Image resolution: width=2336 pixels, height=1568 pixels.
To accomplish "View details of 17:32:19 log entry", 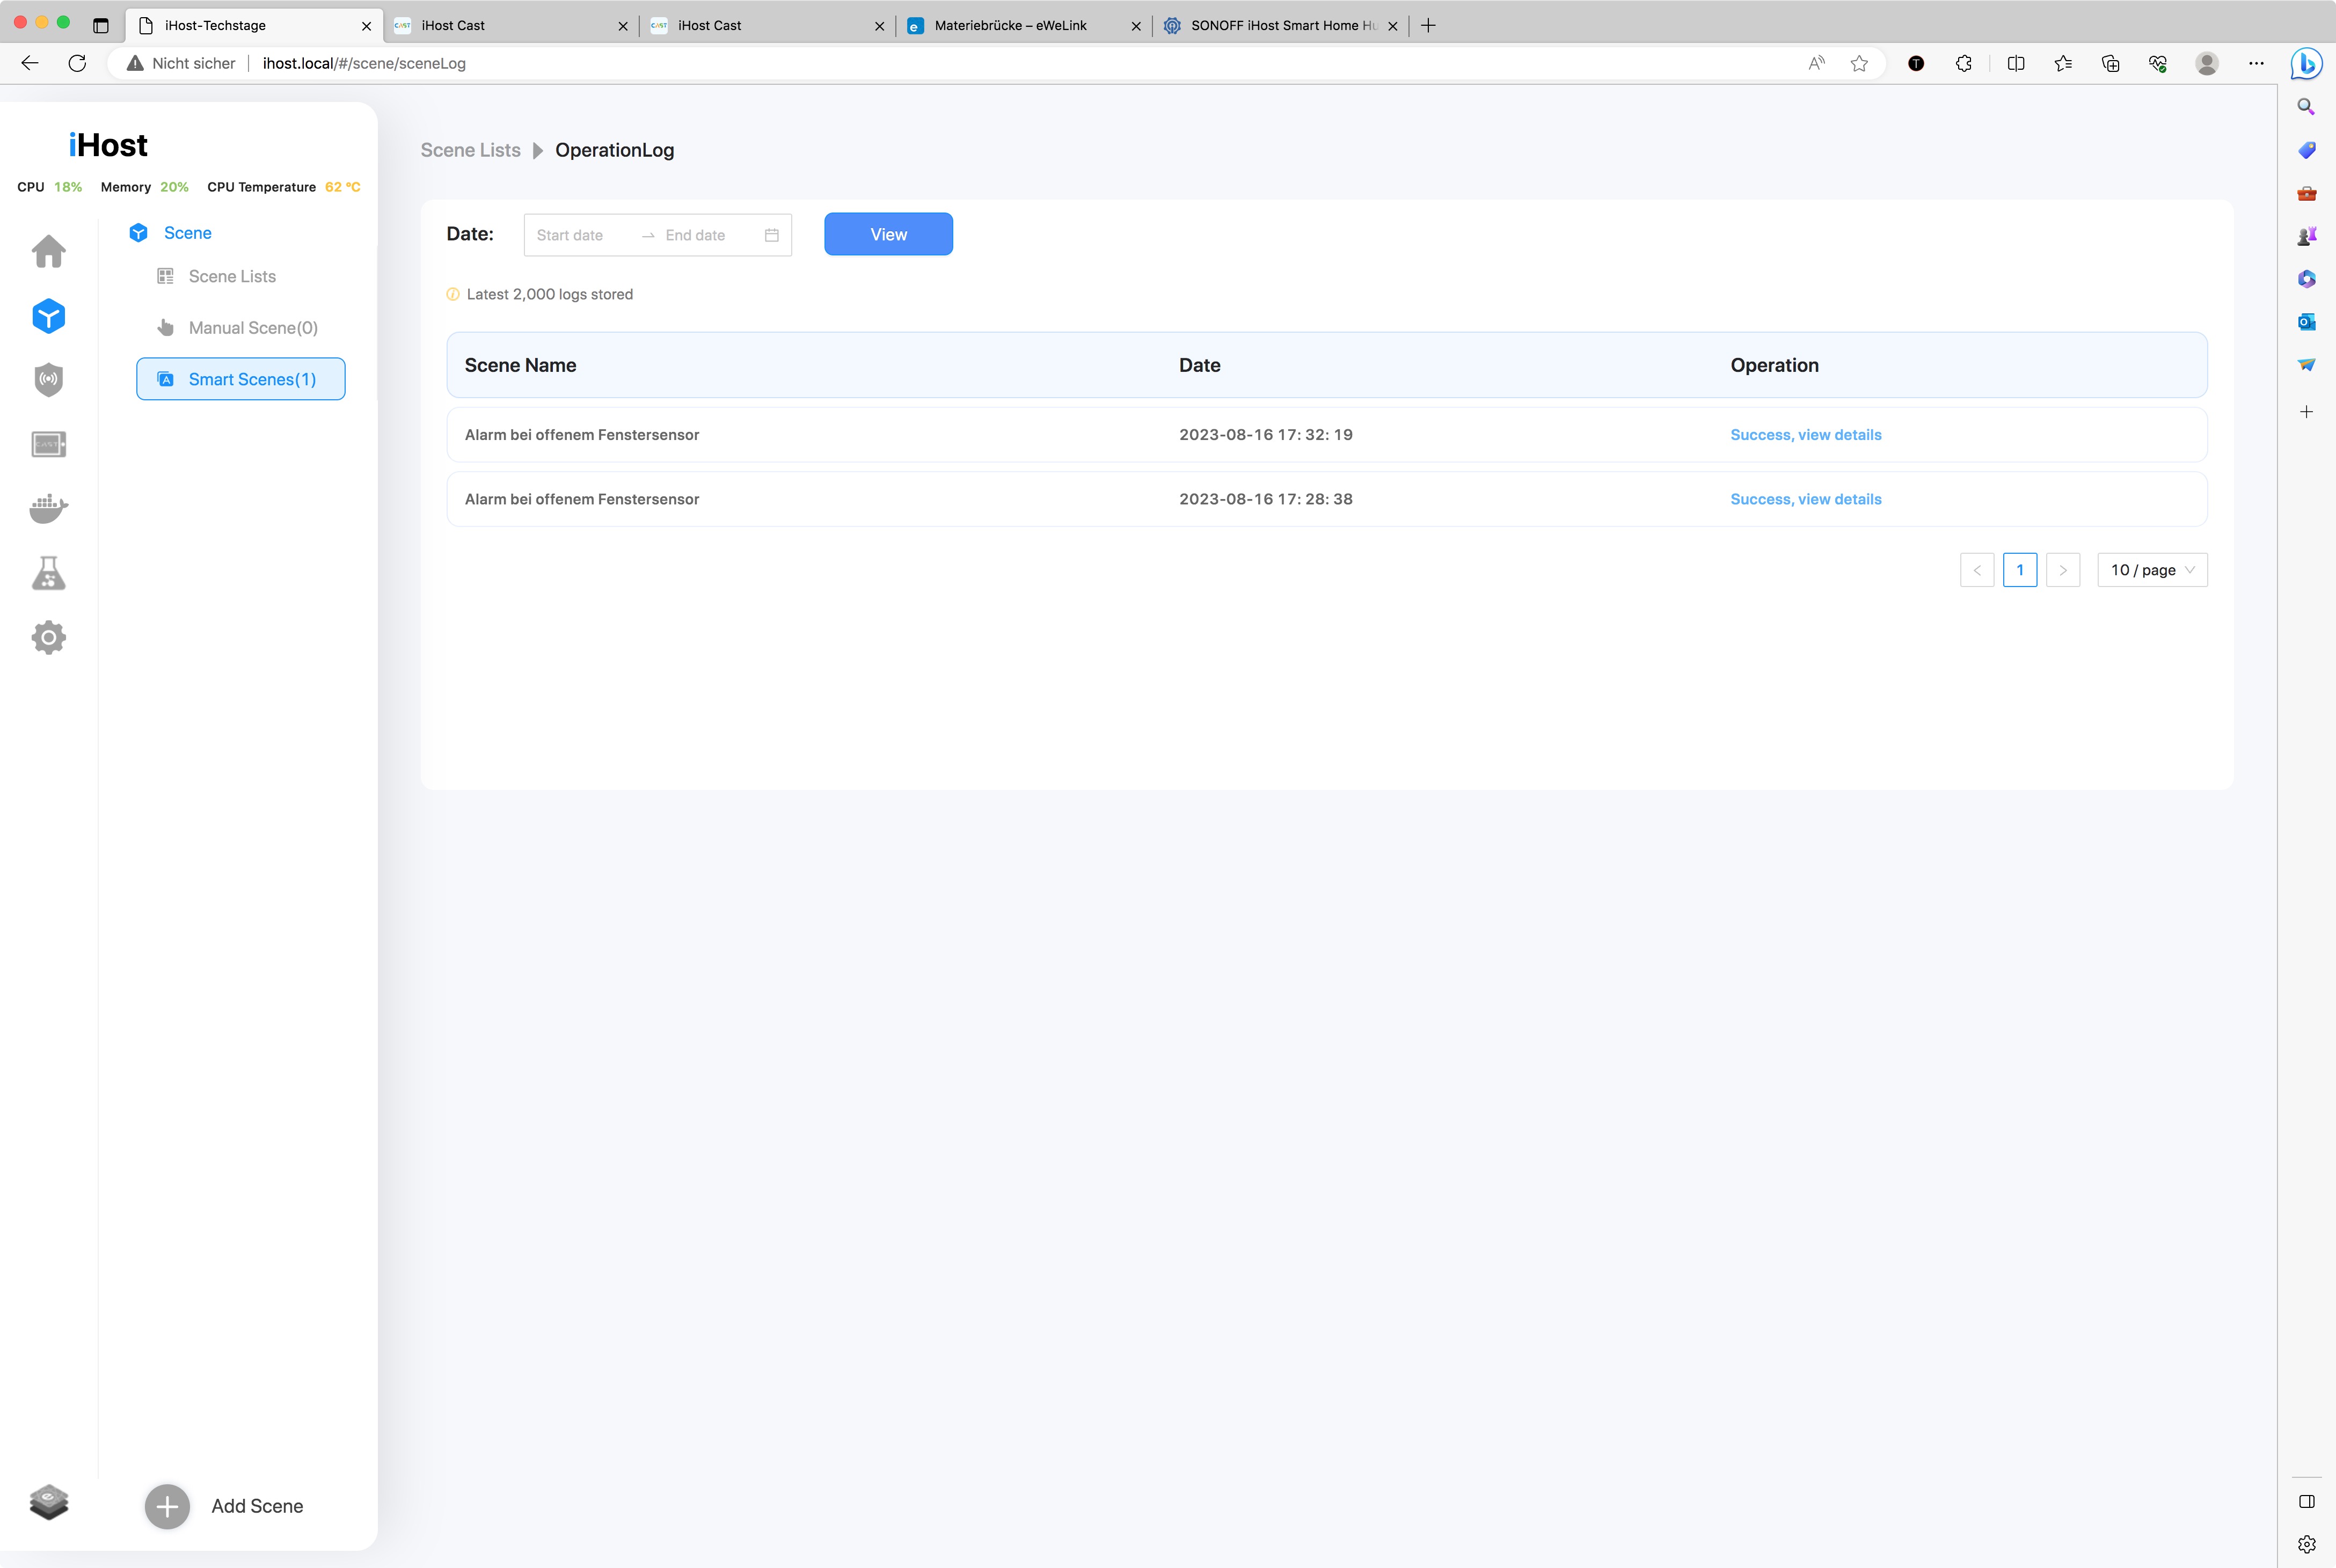I will (1805, 435).
